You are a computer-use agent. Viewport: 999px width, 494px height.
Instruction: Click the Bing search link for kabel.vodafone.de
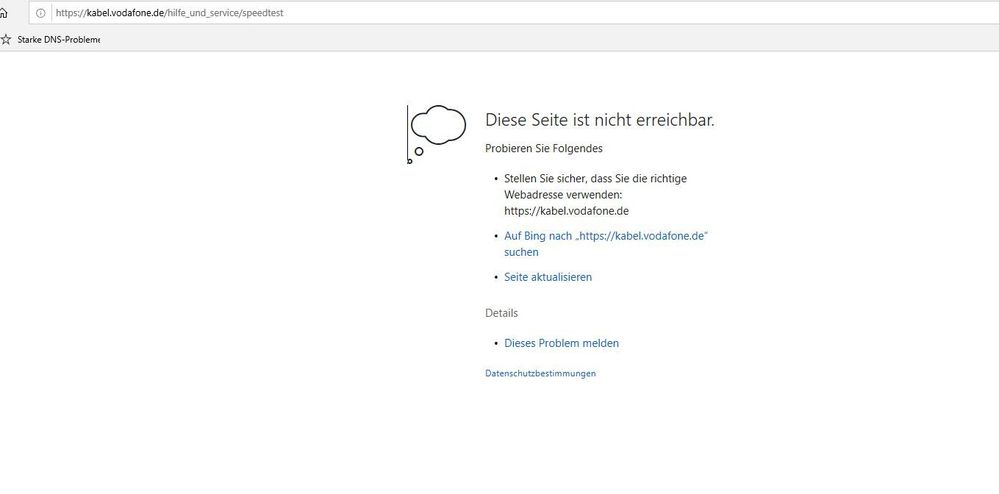click(x=606, y=243)
